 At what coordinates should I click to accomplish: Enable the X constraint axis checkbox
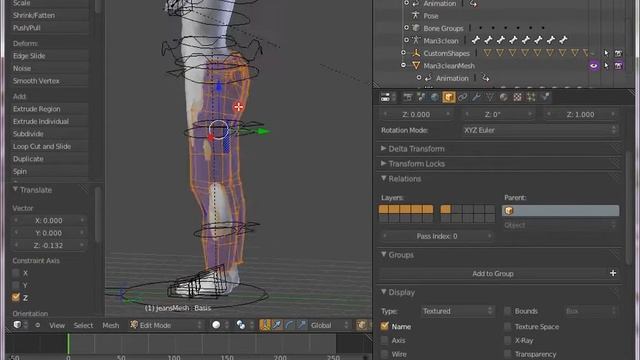click(16, 273)
